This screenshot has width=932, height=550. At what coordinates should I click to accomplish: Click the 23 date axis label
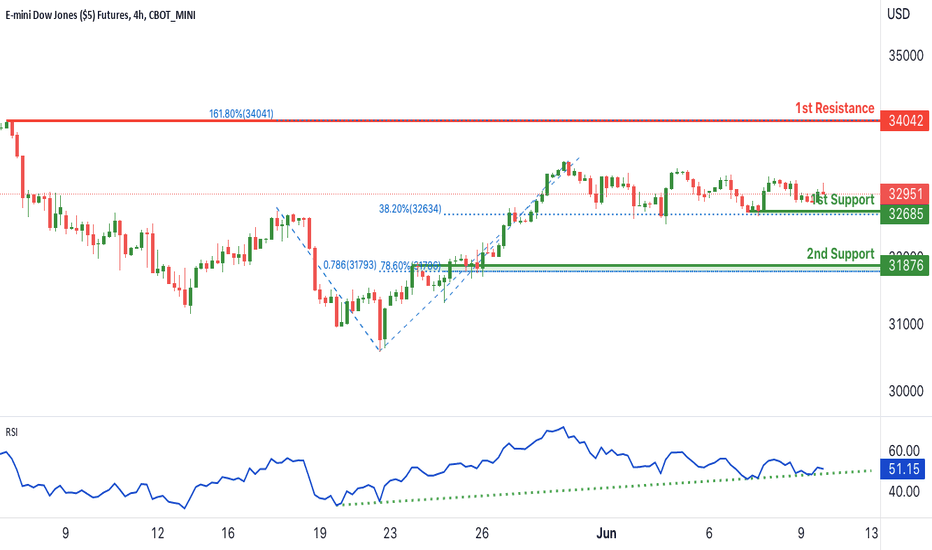(x=389, y=533)
